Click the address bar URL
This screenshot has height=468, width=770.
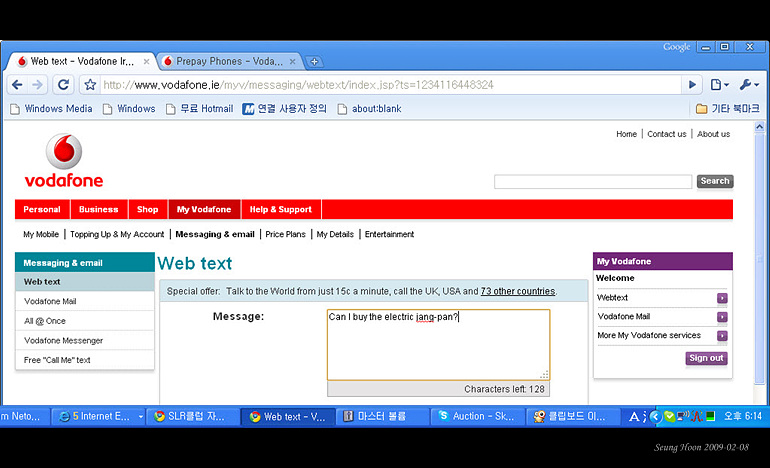tap(298, 85)
